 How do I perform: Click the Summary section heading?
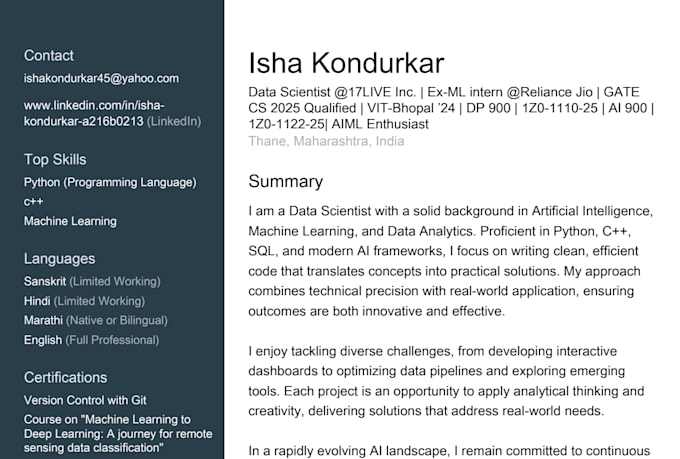tap(285, 181)
